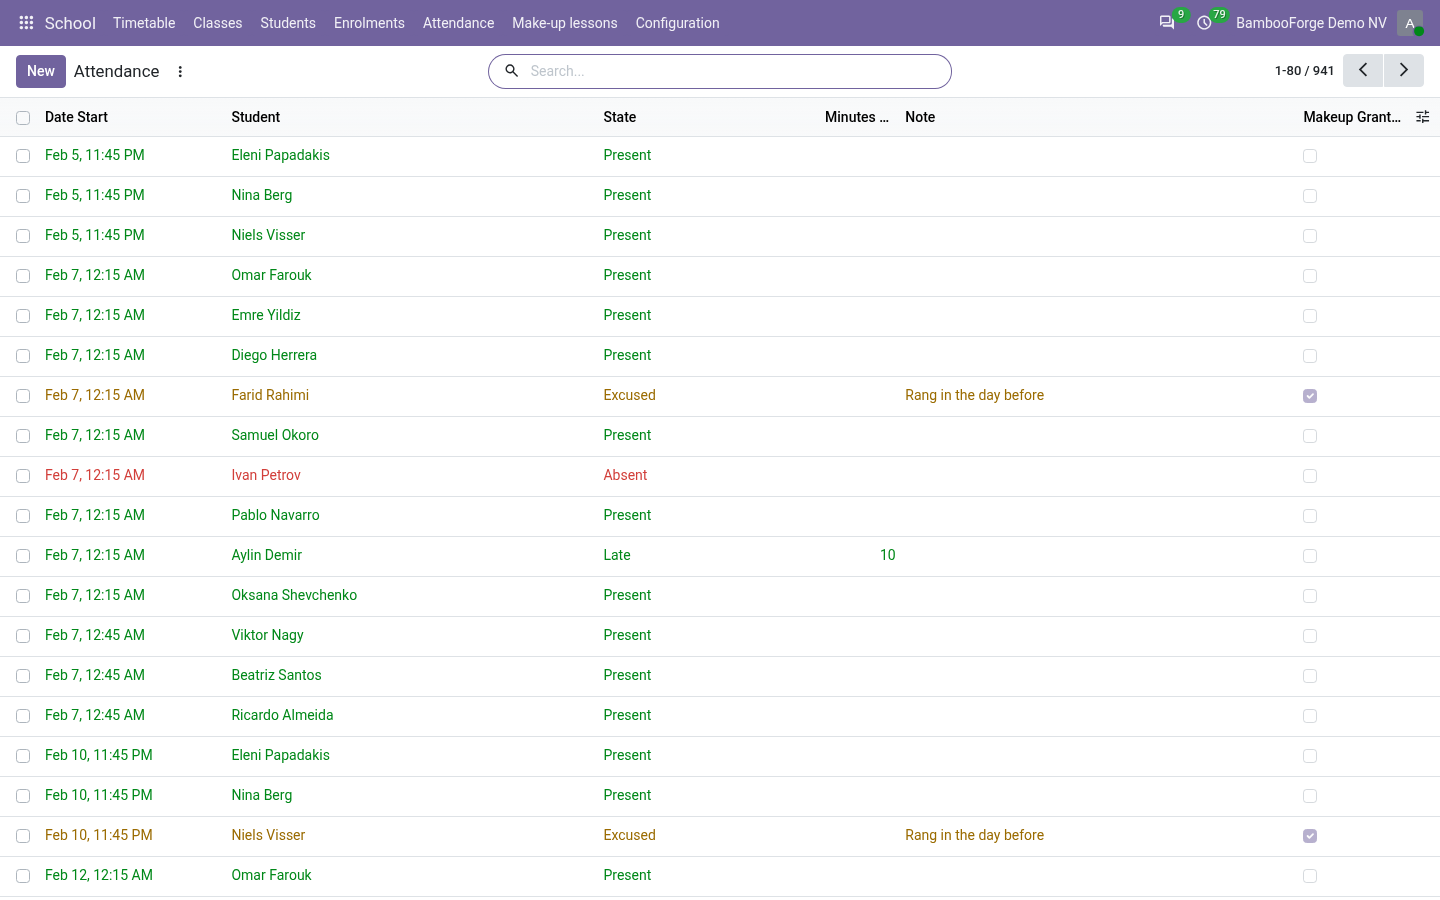
Task: Click the New button
Action: coord(41,71)
